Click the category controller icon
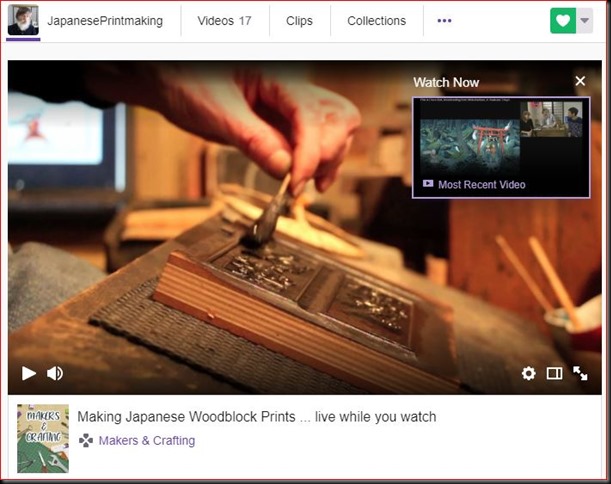 [x=86, y=440]
